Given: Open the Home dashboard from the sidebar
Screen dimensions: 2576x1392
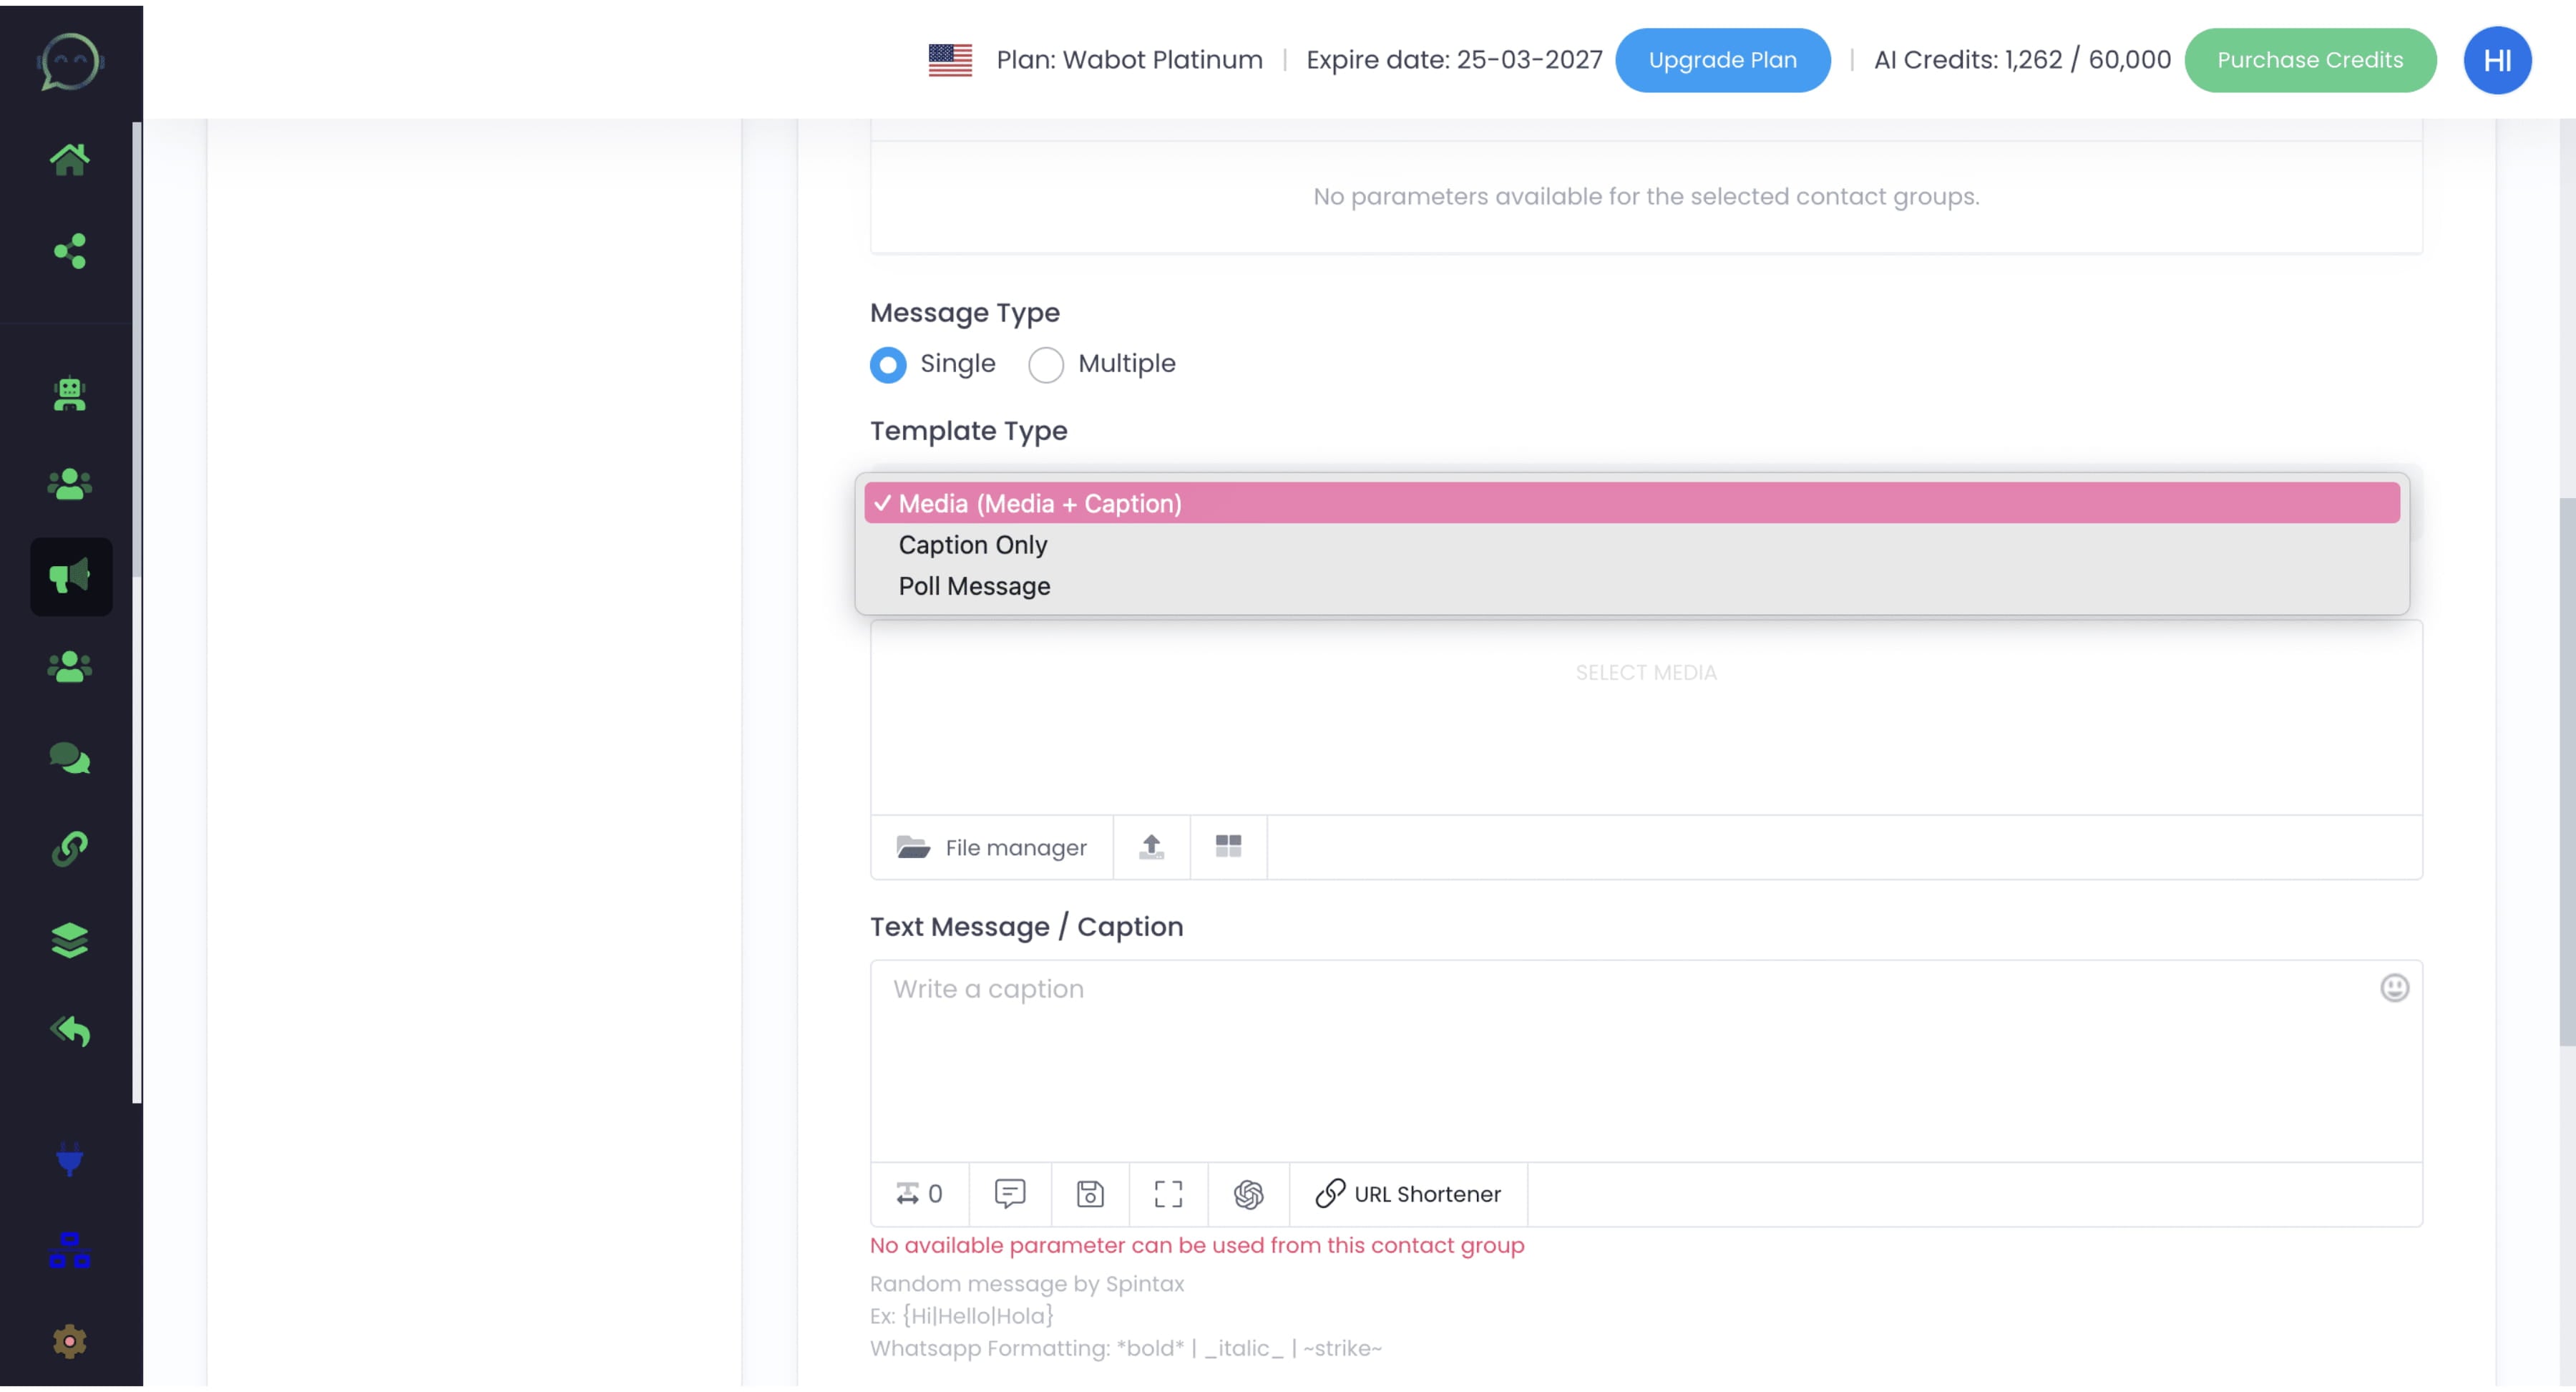Looking at the screenshot, I should [71, 158].
